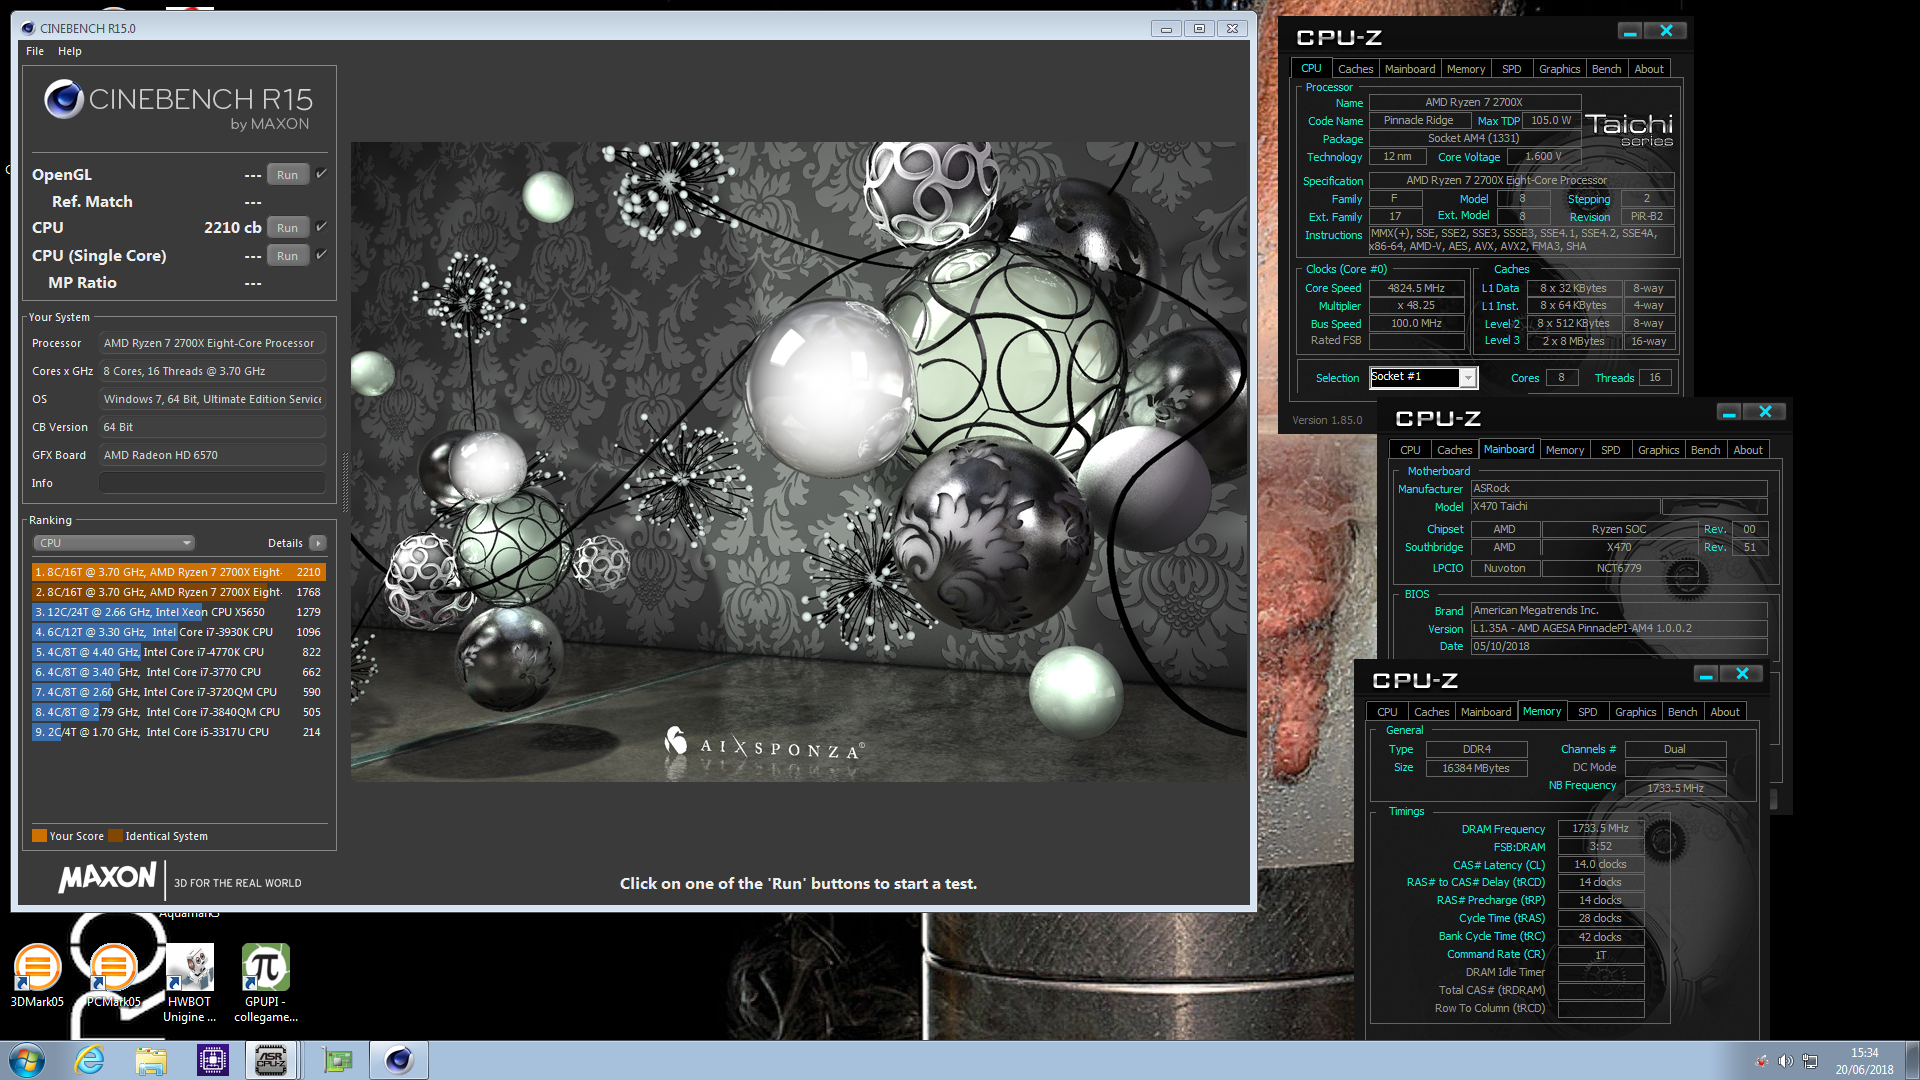This screenshot has height=1080, width=1920.
Task: Launch the HWBOT Unigine desktop shortcut
Action: [x=189, y=983]
